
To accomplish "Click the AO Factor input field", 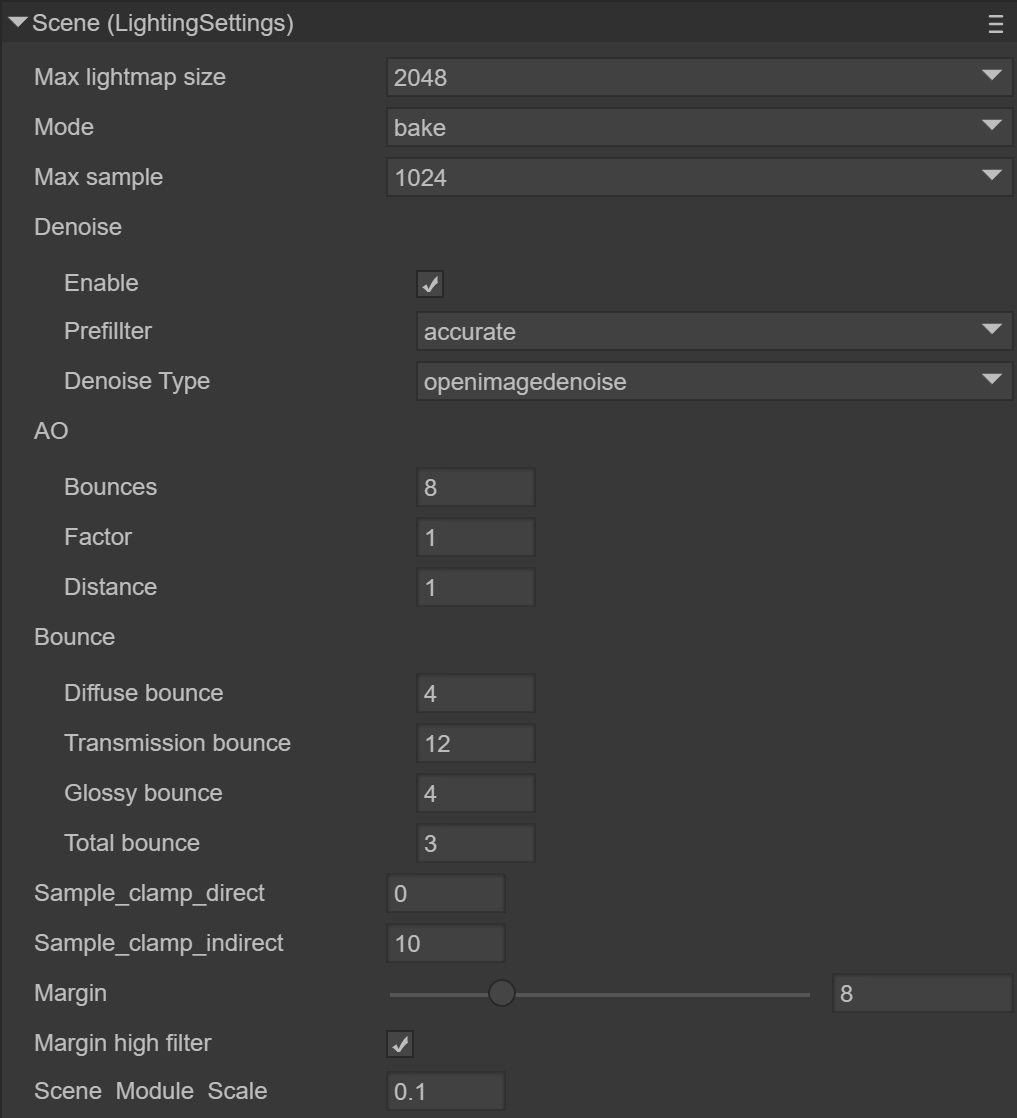I will pos(475,537).
